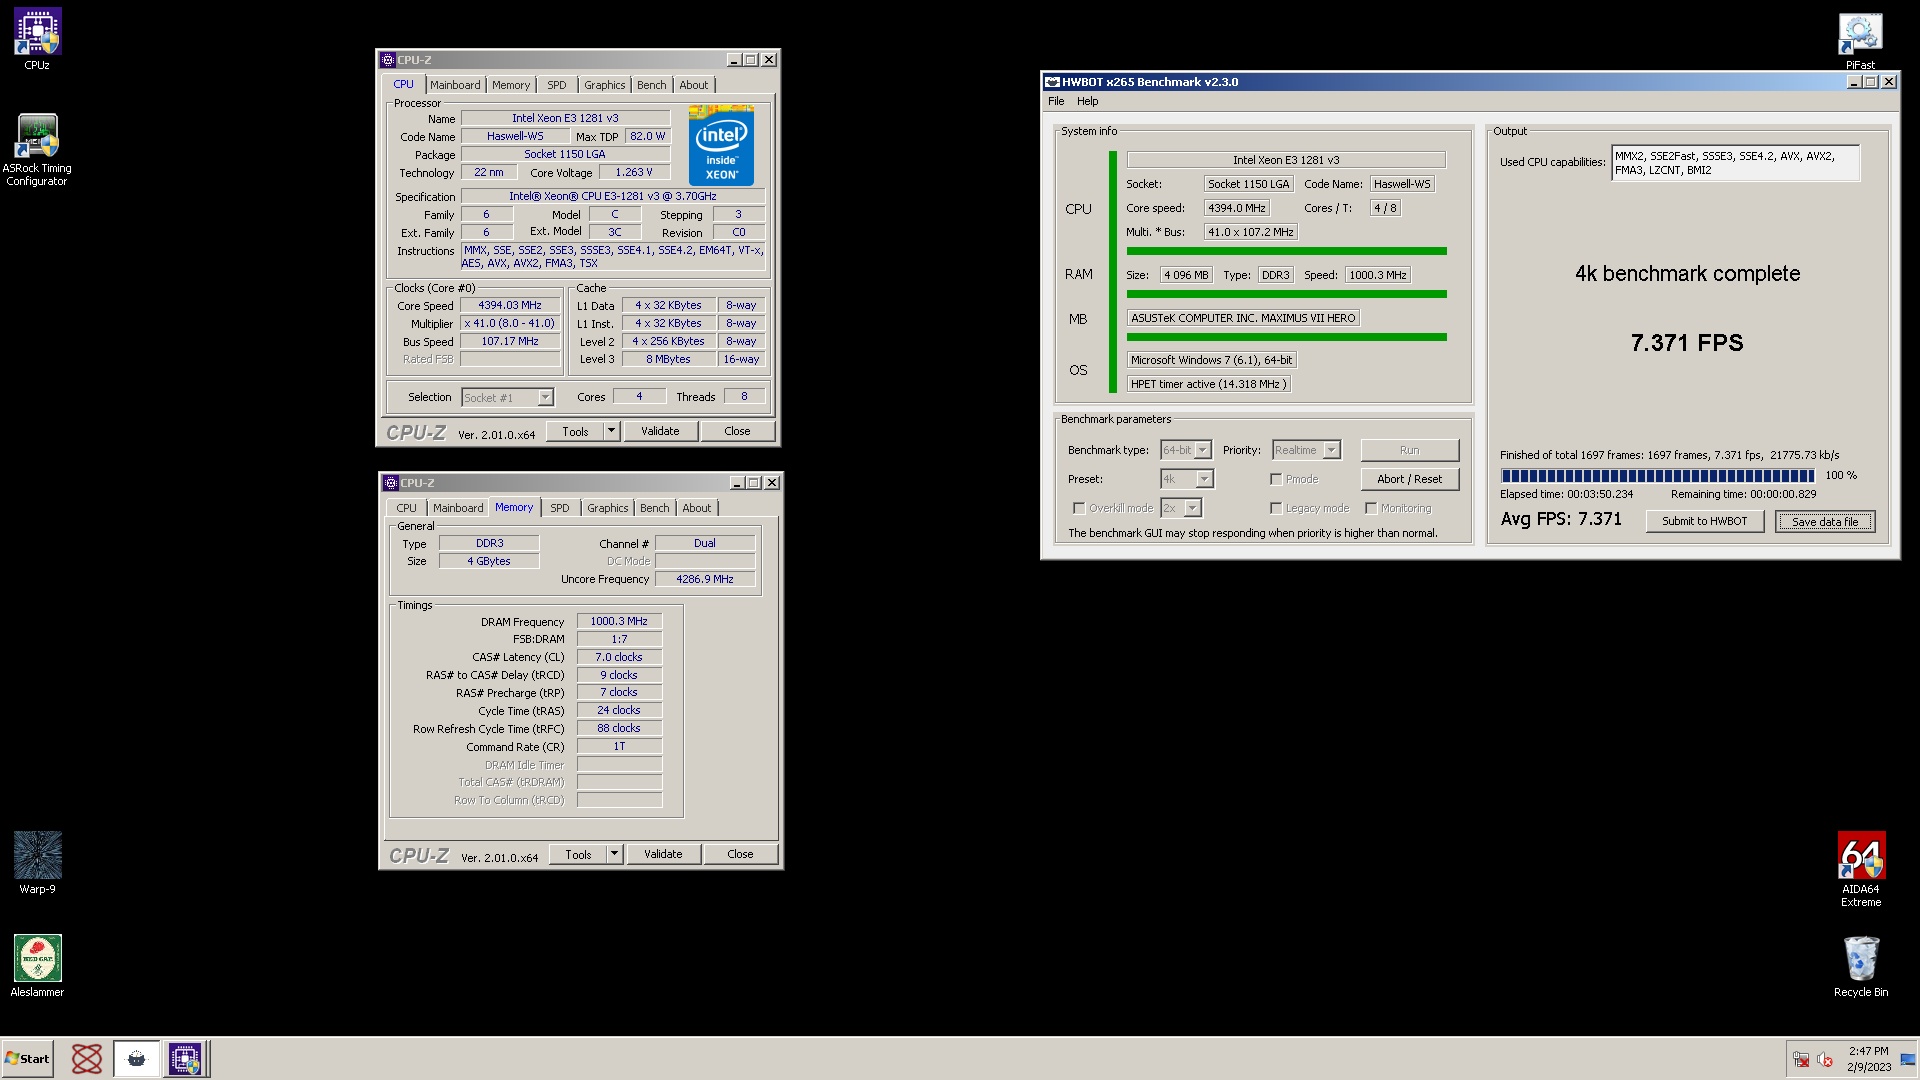Screen dimensions: 1920x1080
Task: Launch AIDA64 Extreme from desktop
Action: [x=1861, y=868]
